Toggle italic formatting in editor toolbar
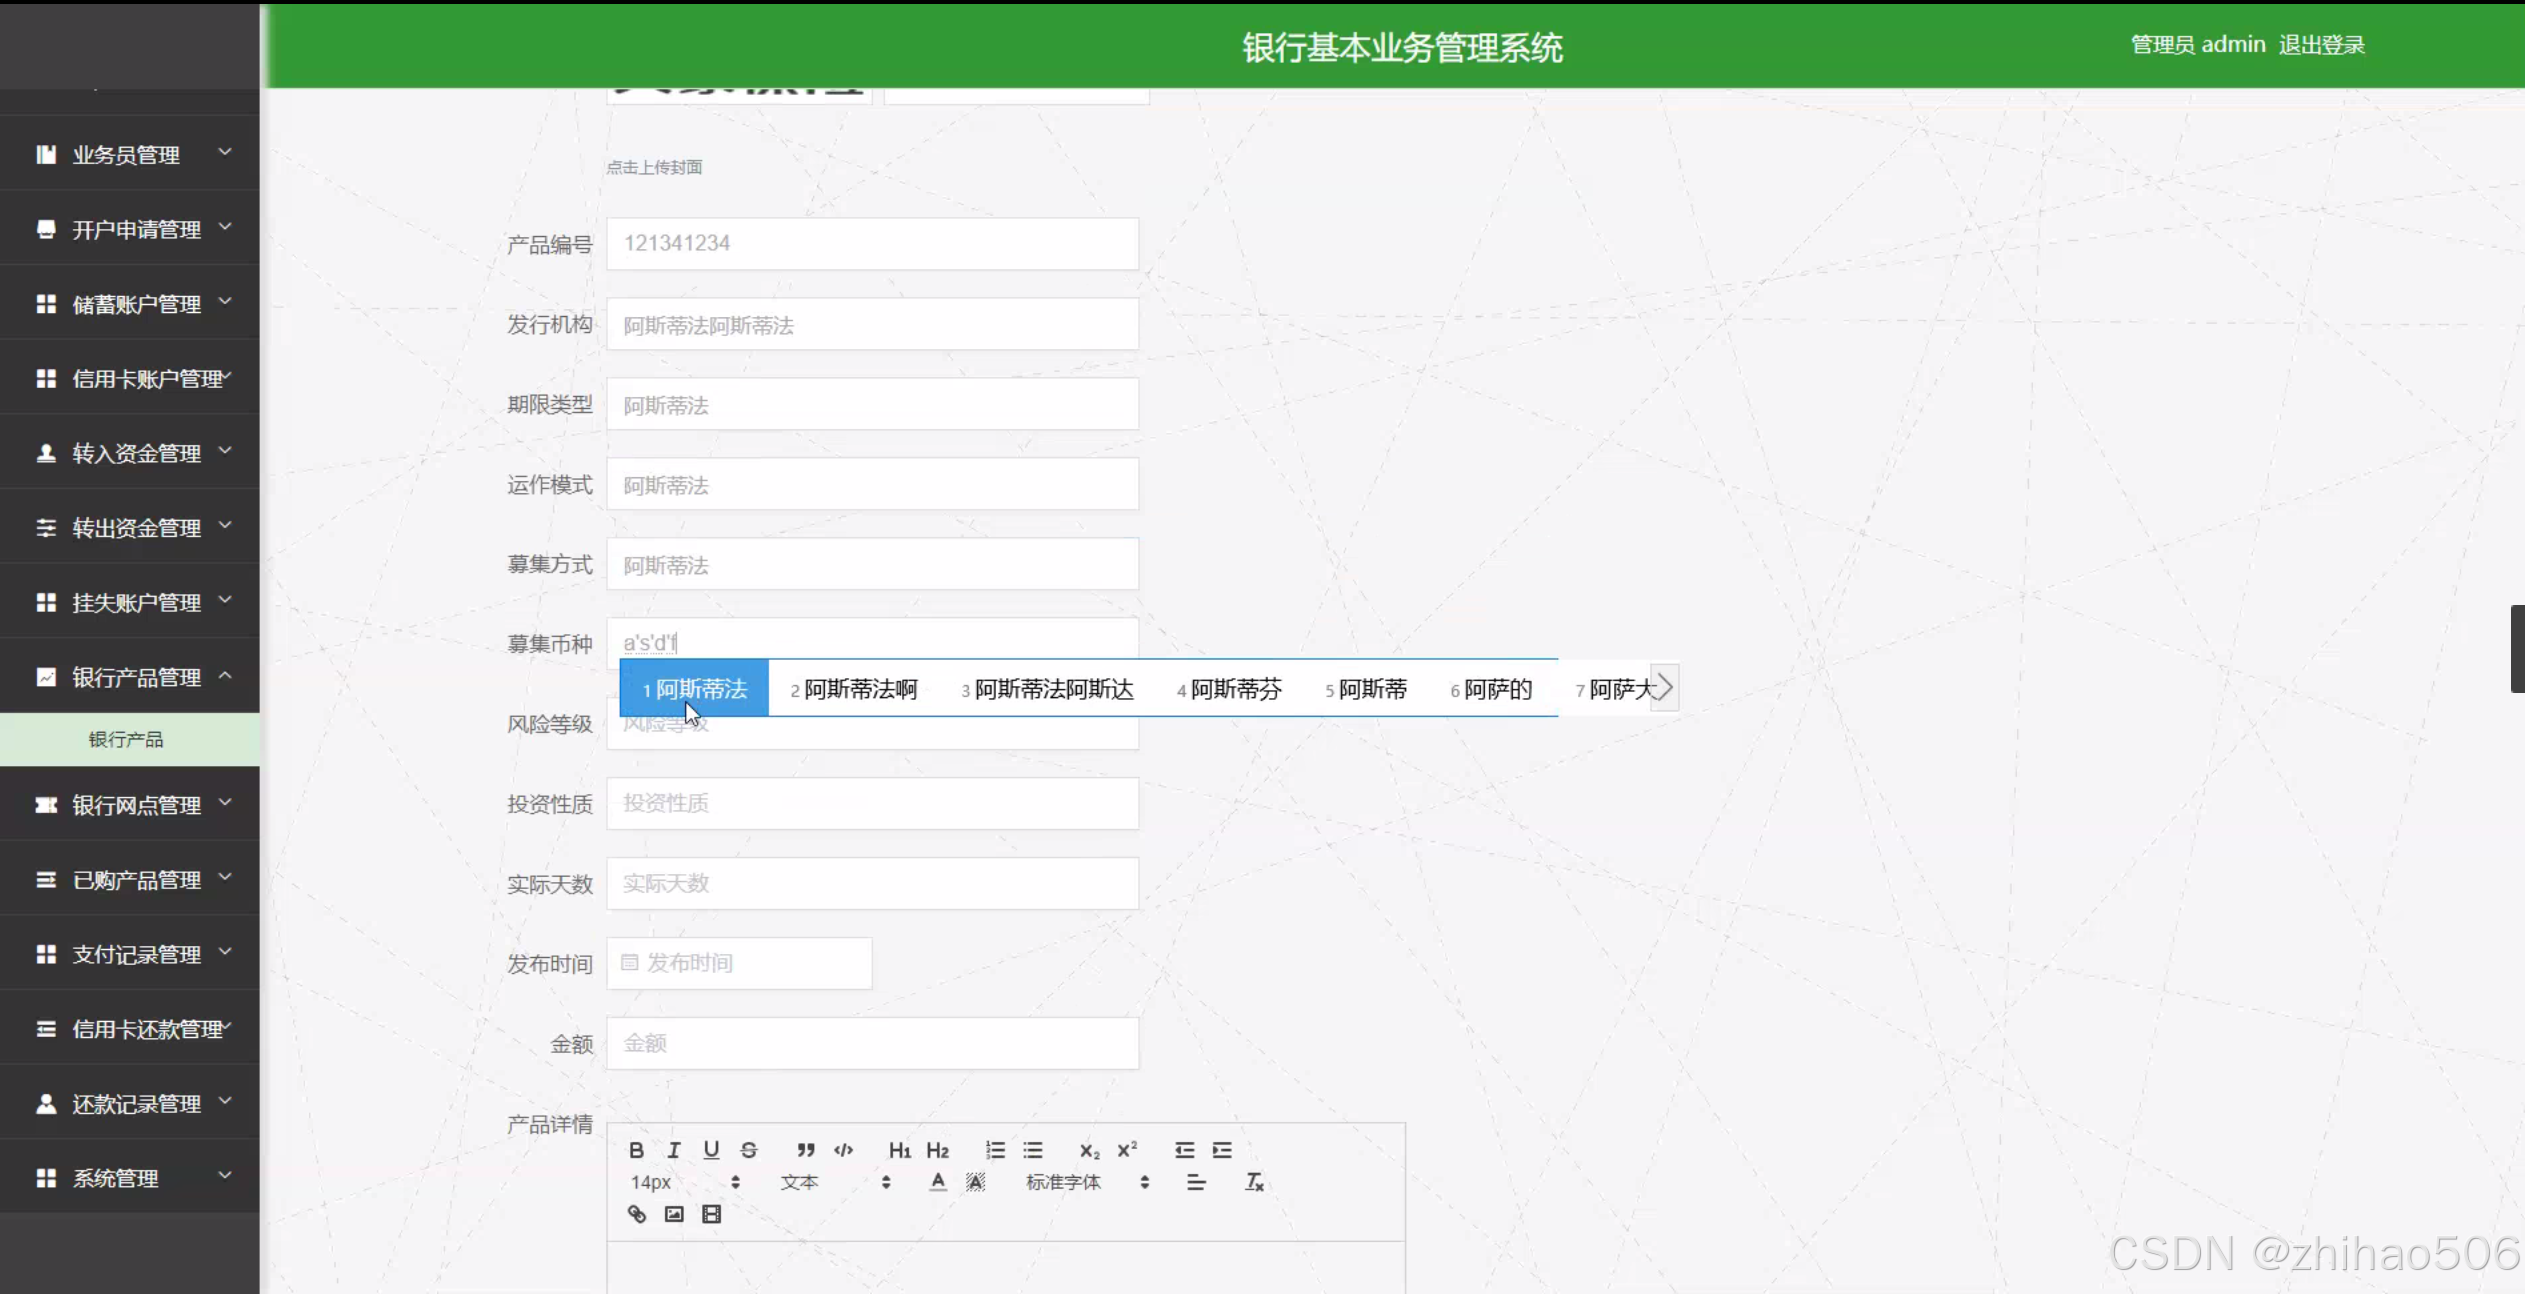Viewport: 2525px width, 1294px height. pyautogui.click(x=674, y=1150)
